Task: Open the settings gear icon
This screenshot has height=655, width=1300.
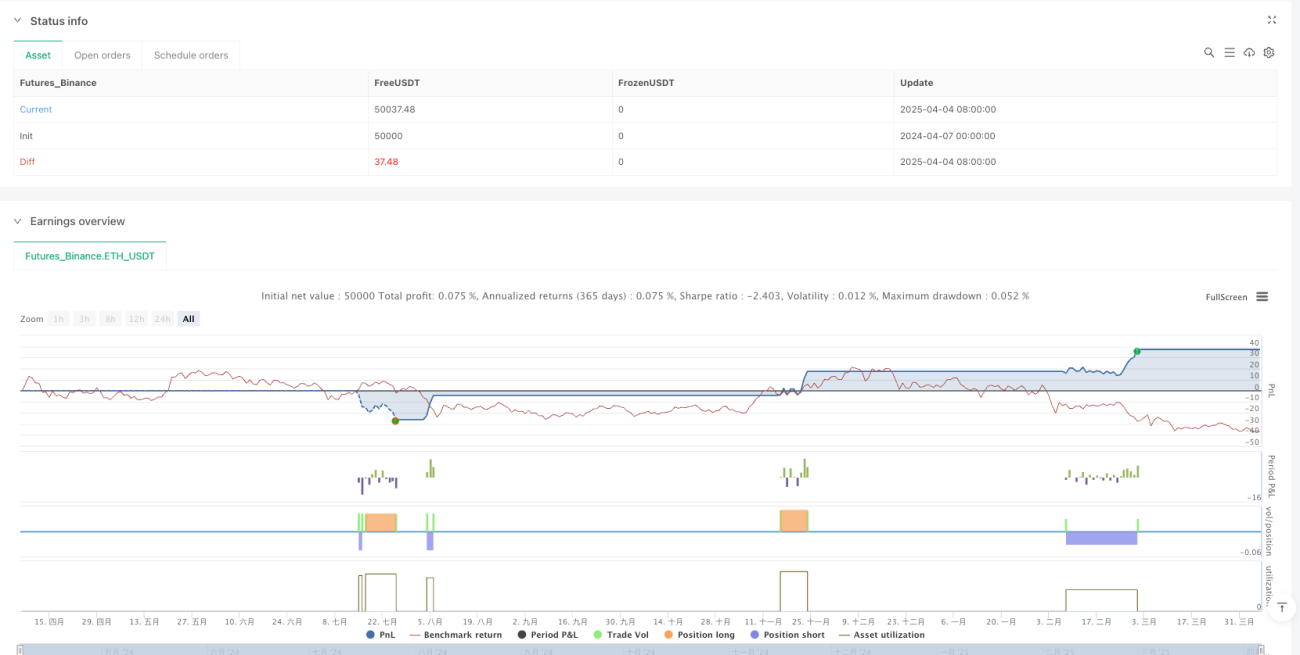Action: (x=1269, y=53)
